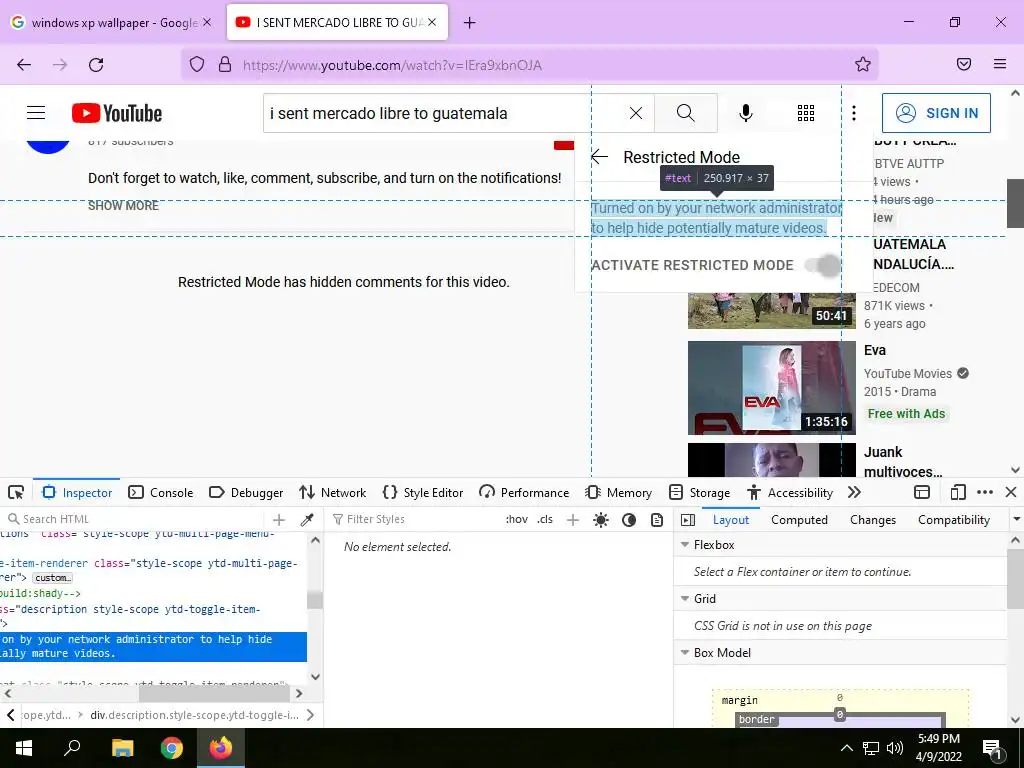Bookmark this page with the star
1024x768 pixels.
[863, 64]
